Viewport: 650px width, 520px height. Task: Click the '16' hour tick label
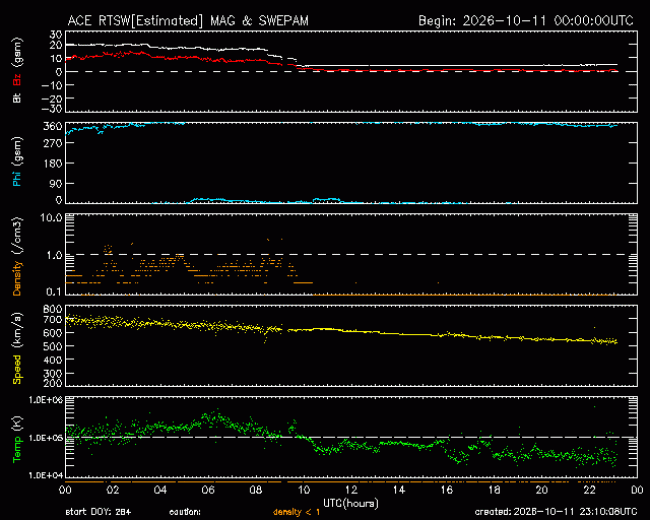point(446,490)
